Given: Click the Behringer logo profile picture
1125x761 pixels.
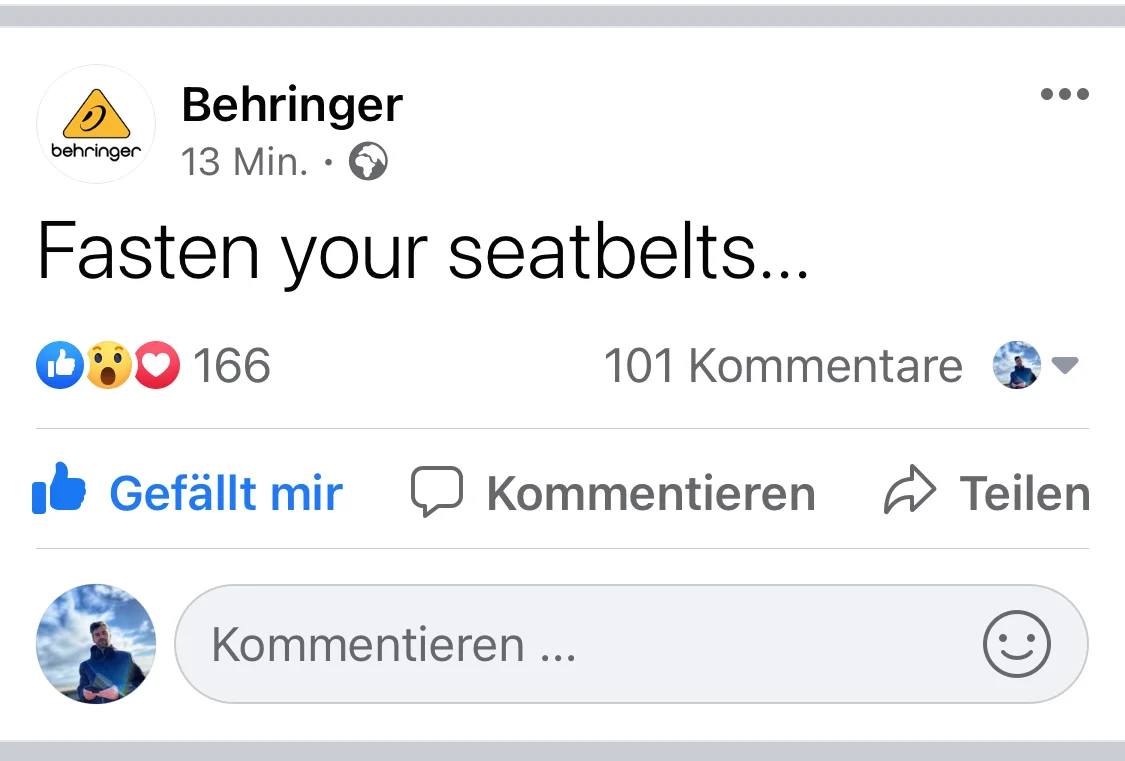Looking at the screenshot, I should point(96,124).
